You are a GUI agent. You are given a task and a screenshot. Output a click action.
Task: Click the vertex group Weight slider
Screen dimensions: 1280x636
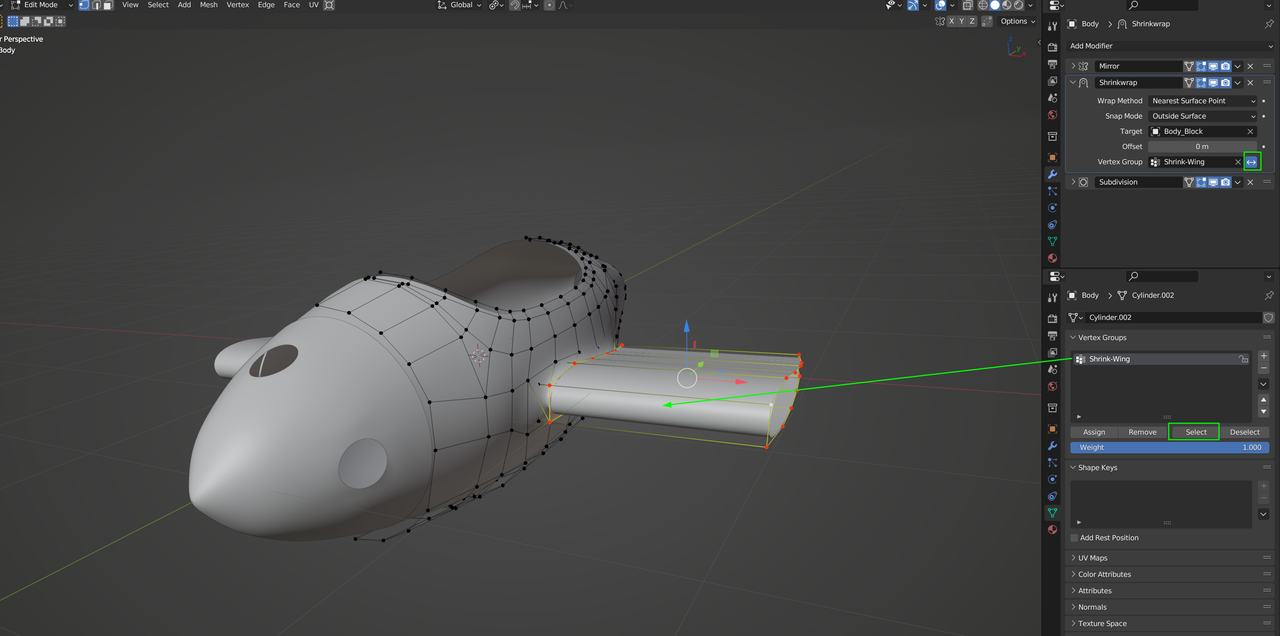pos(1166,448)
